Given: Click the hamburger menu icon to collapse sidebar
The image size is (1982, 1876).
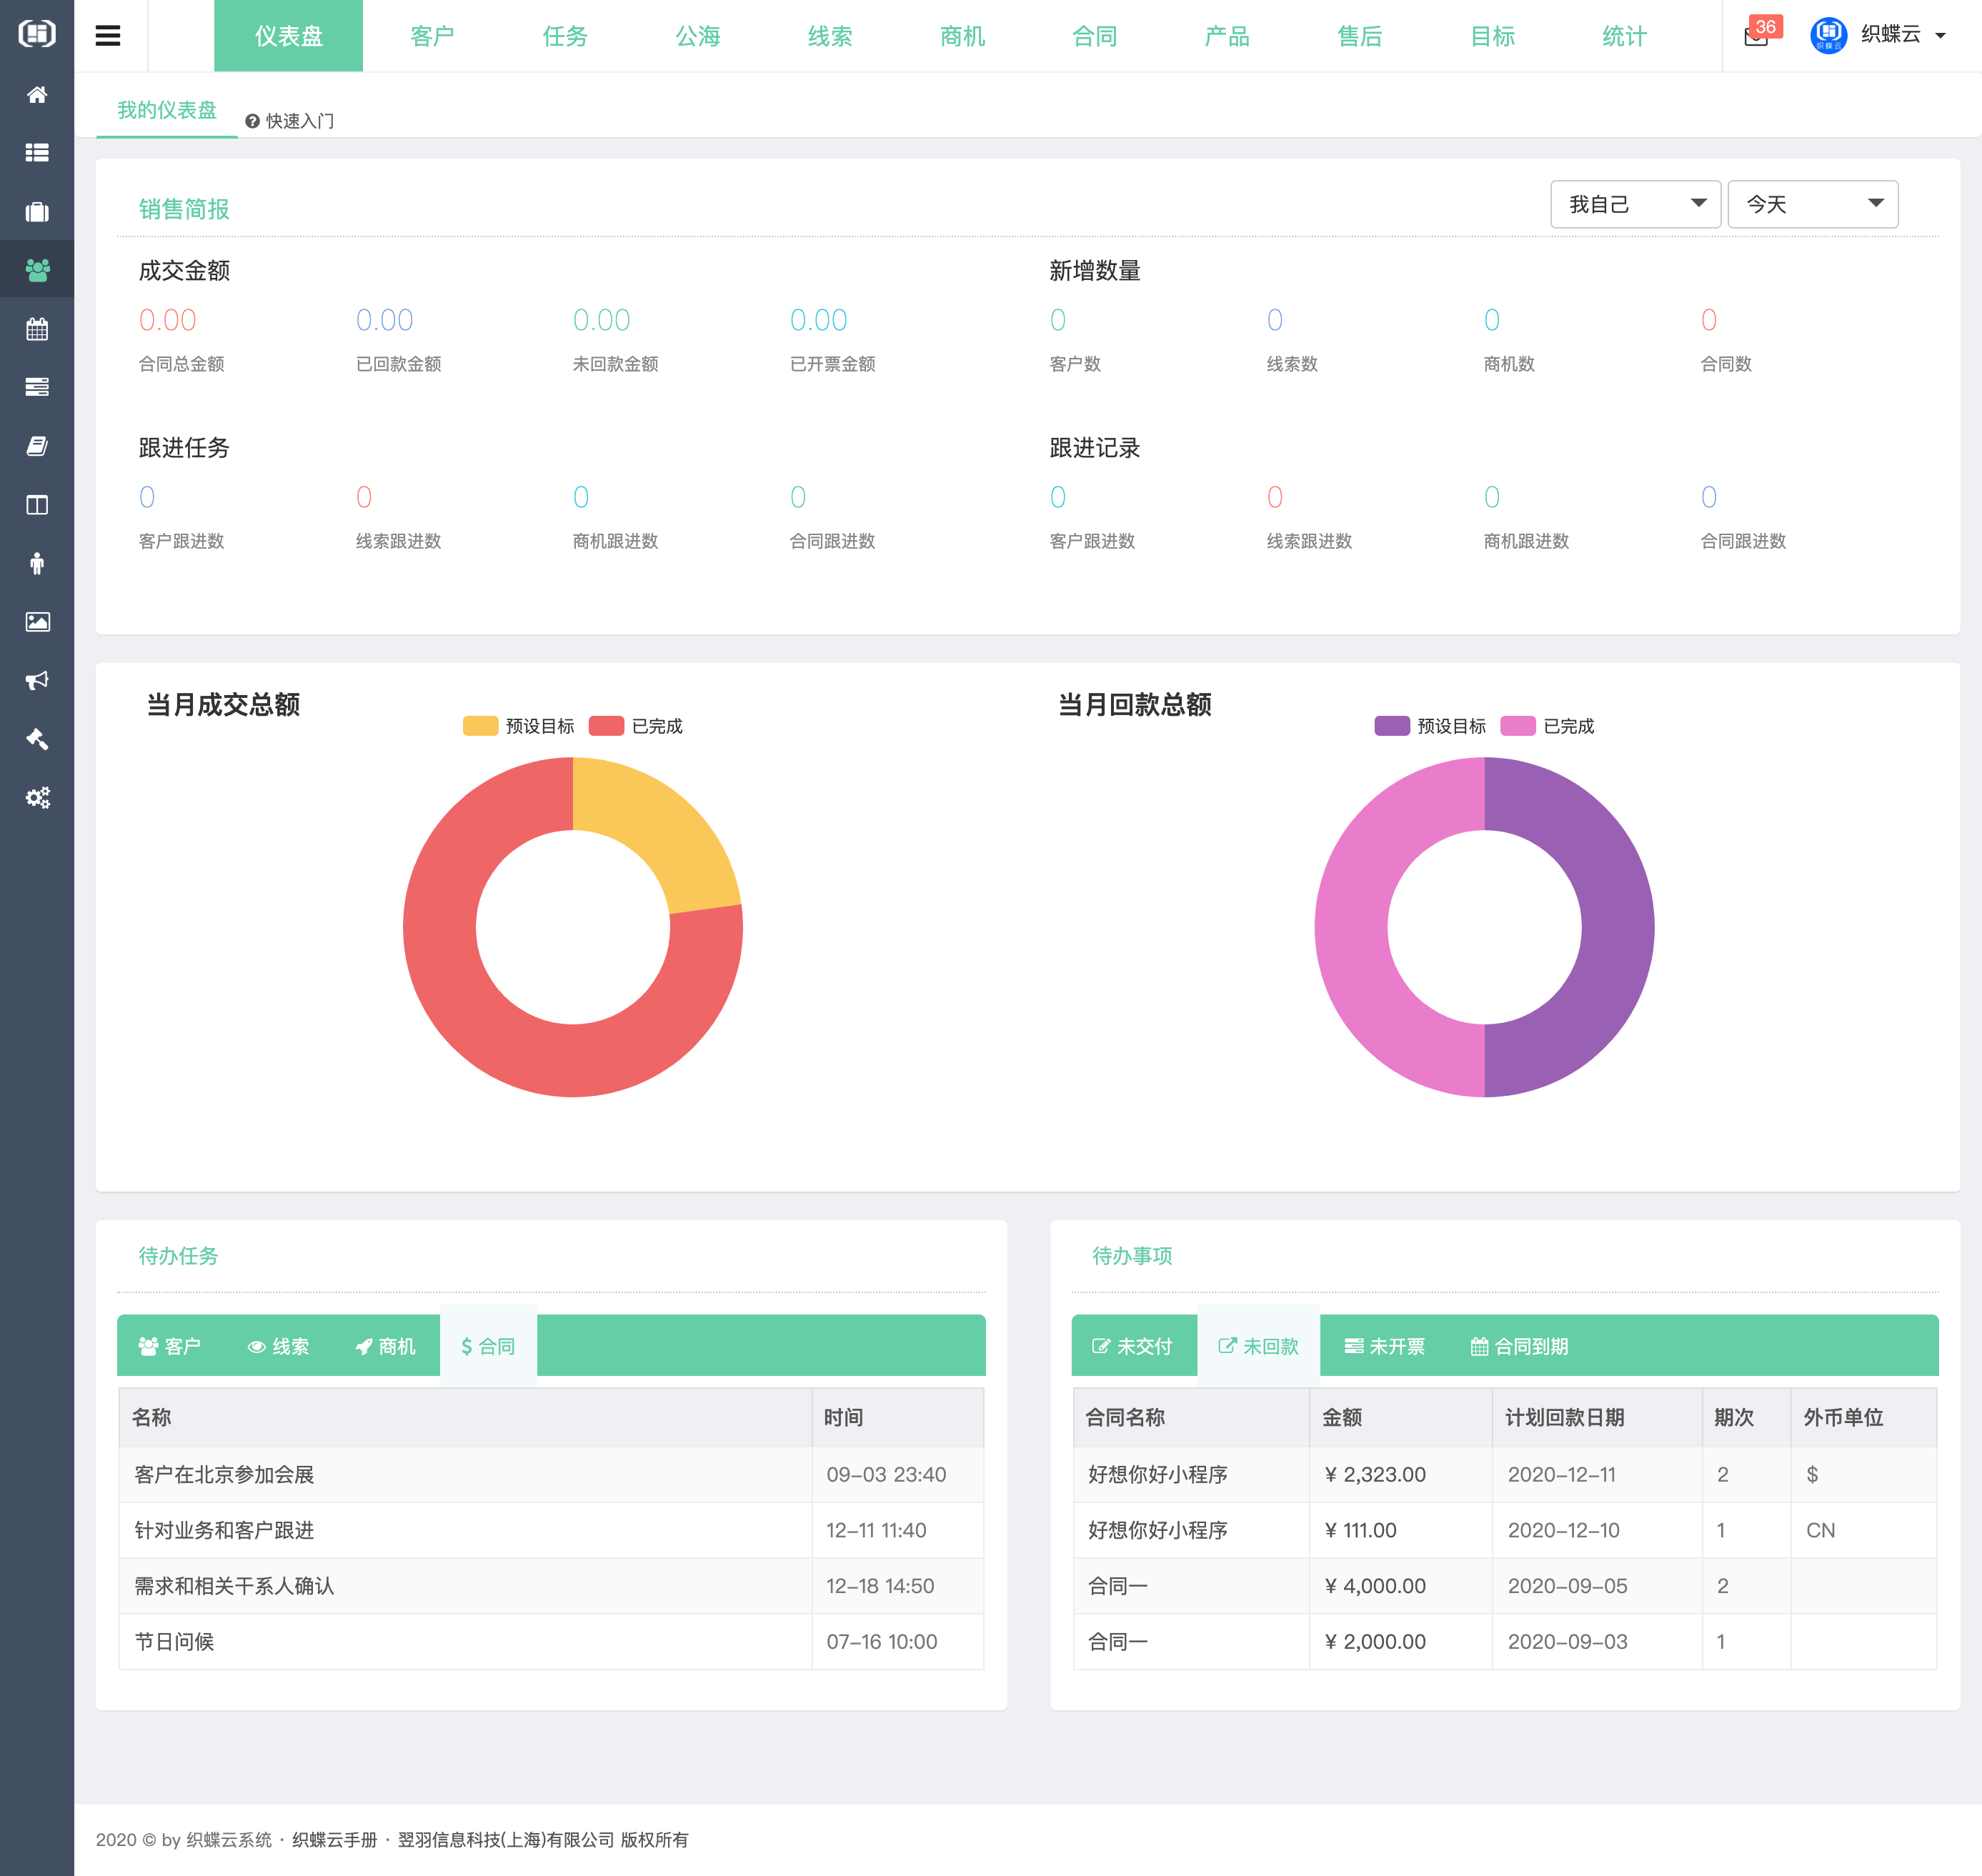Looking at the screenshot, I should (x=109, y=36).
